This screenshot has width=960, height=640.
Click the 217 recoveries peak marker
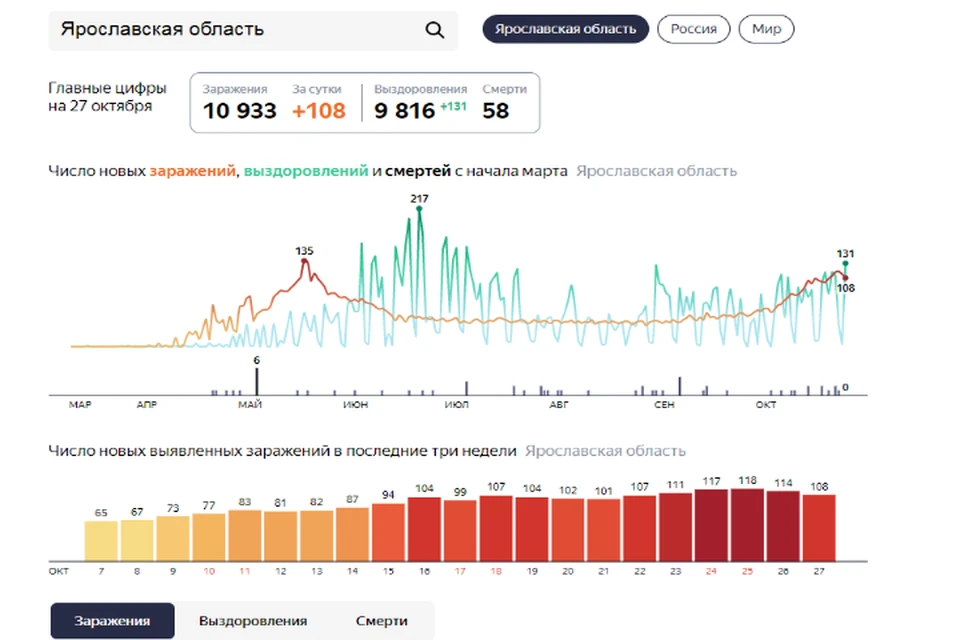pyautogui.click(x=419, y=209)
